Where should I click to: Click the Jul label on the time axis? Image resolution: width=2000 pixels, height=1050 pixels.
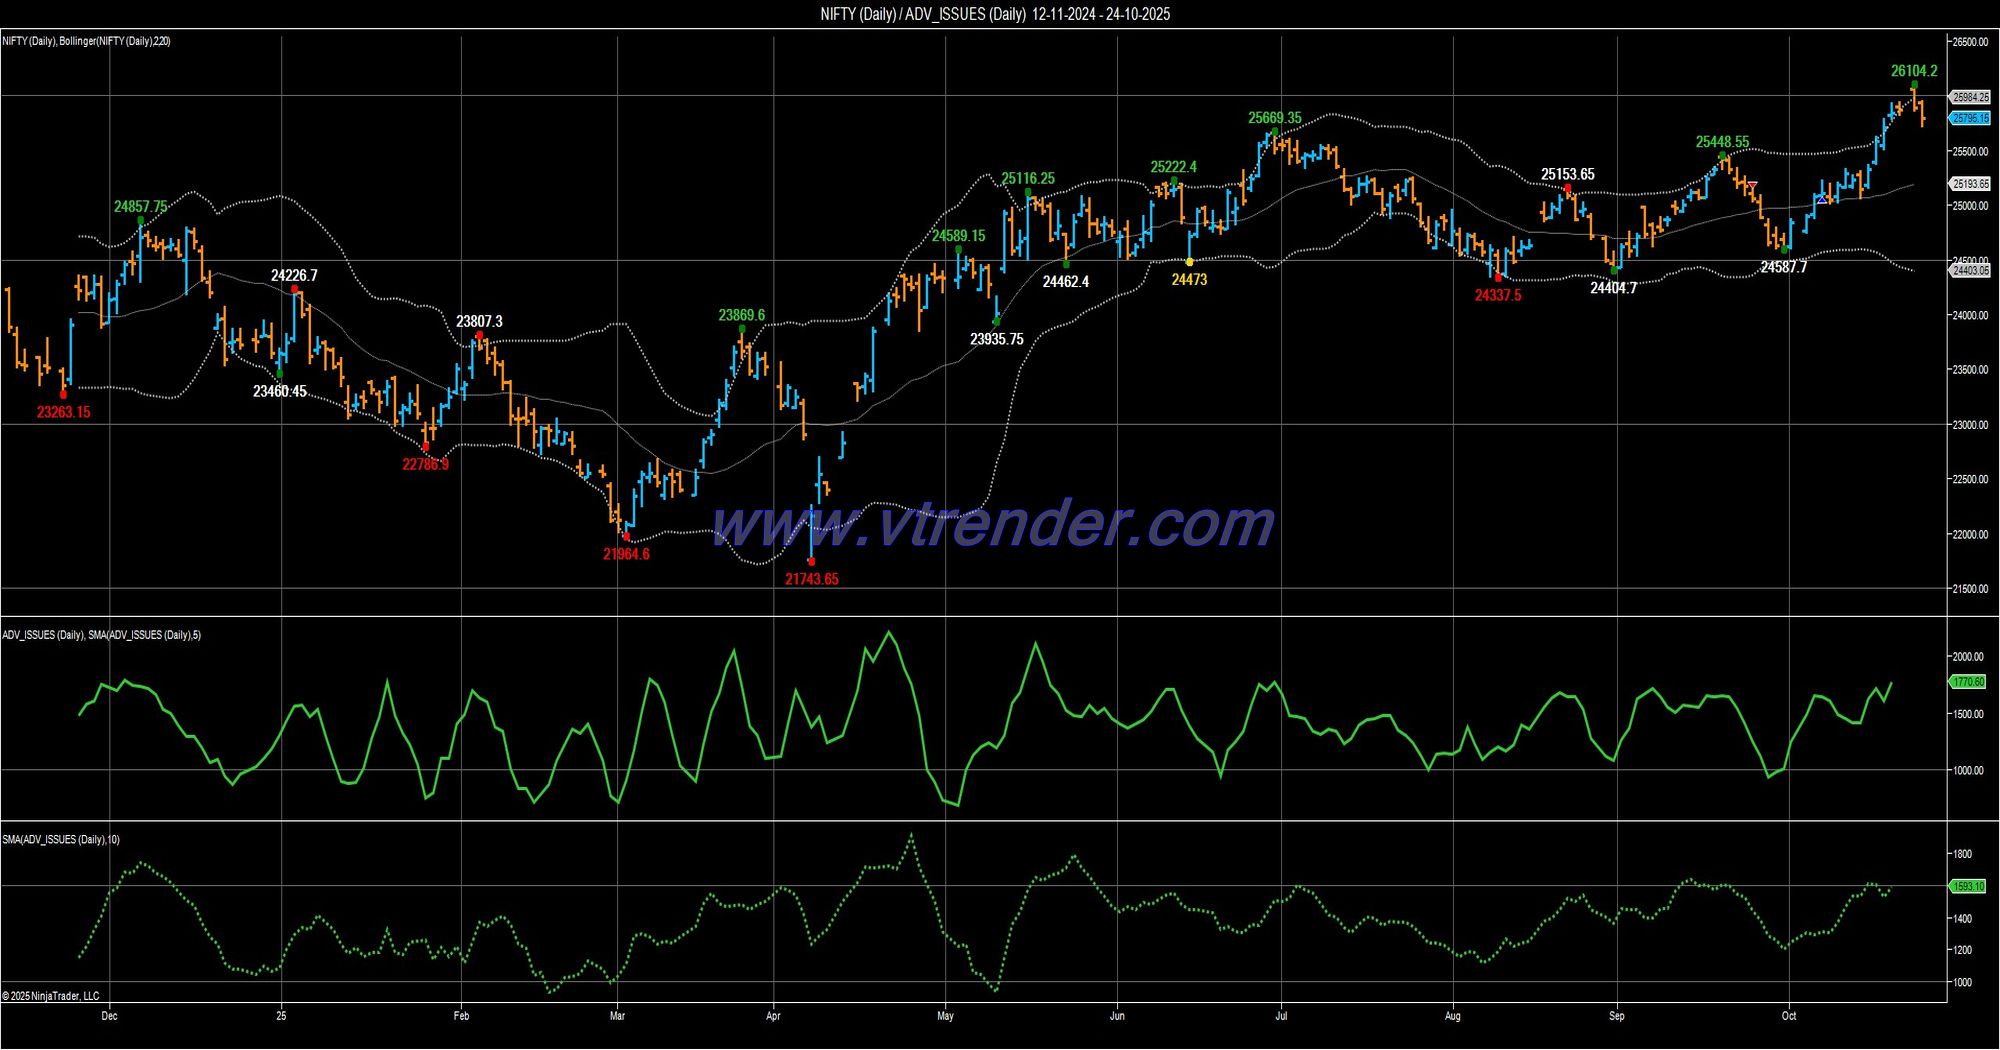[x=1281, y=1016]
